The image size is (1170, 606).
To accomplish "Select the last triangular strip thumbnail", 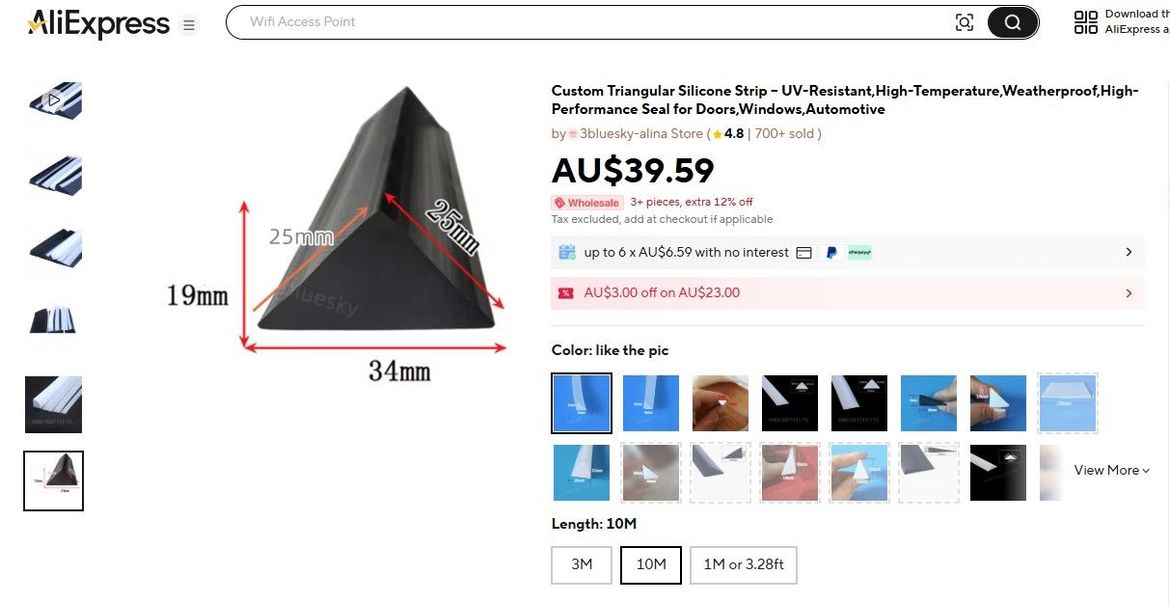I will (x=53, y=481).
